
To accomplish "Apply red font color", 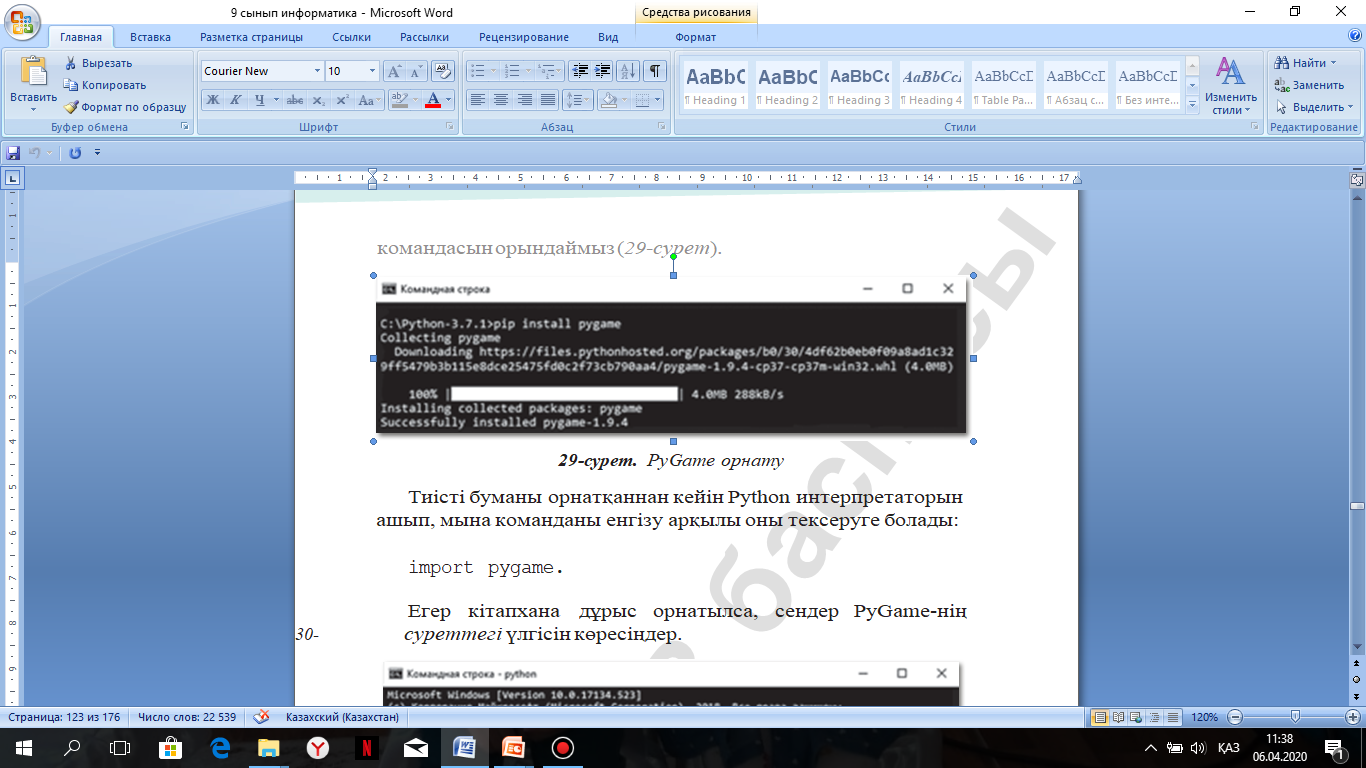I will pyautogui.click(x=433, y=100).
